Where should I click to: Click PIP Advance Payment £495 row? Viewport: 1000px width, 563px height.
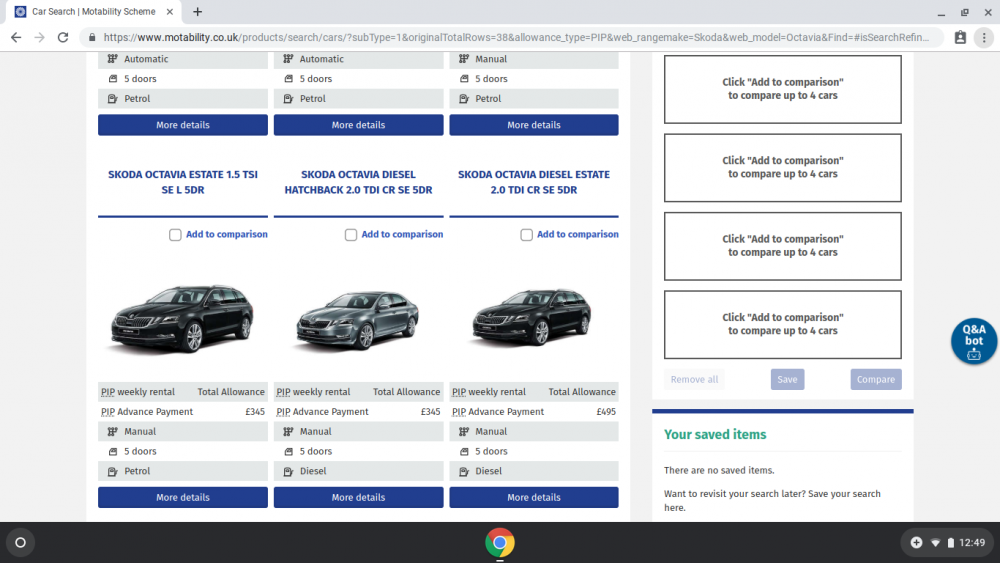pyautogui.click(x=534, y=412)
